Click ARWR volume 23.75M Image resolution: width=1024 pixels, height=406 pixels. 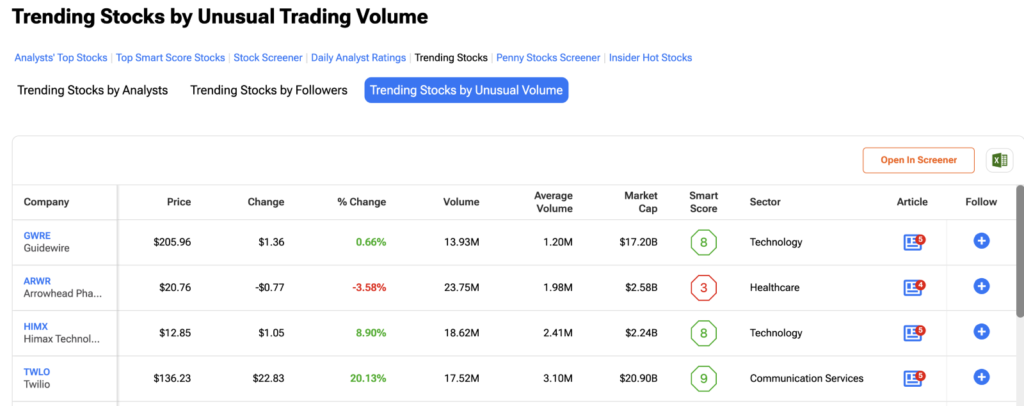[x=461, y=287]
